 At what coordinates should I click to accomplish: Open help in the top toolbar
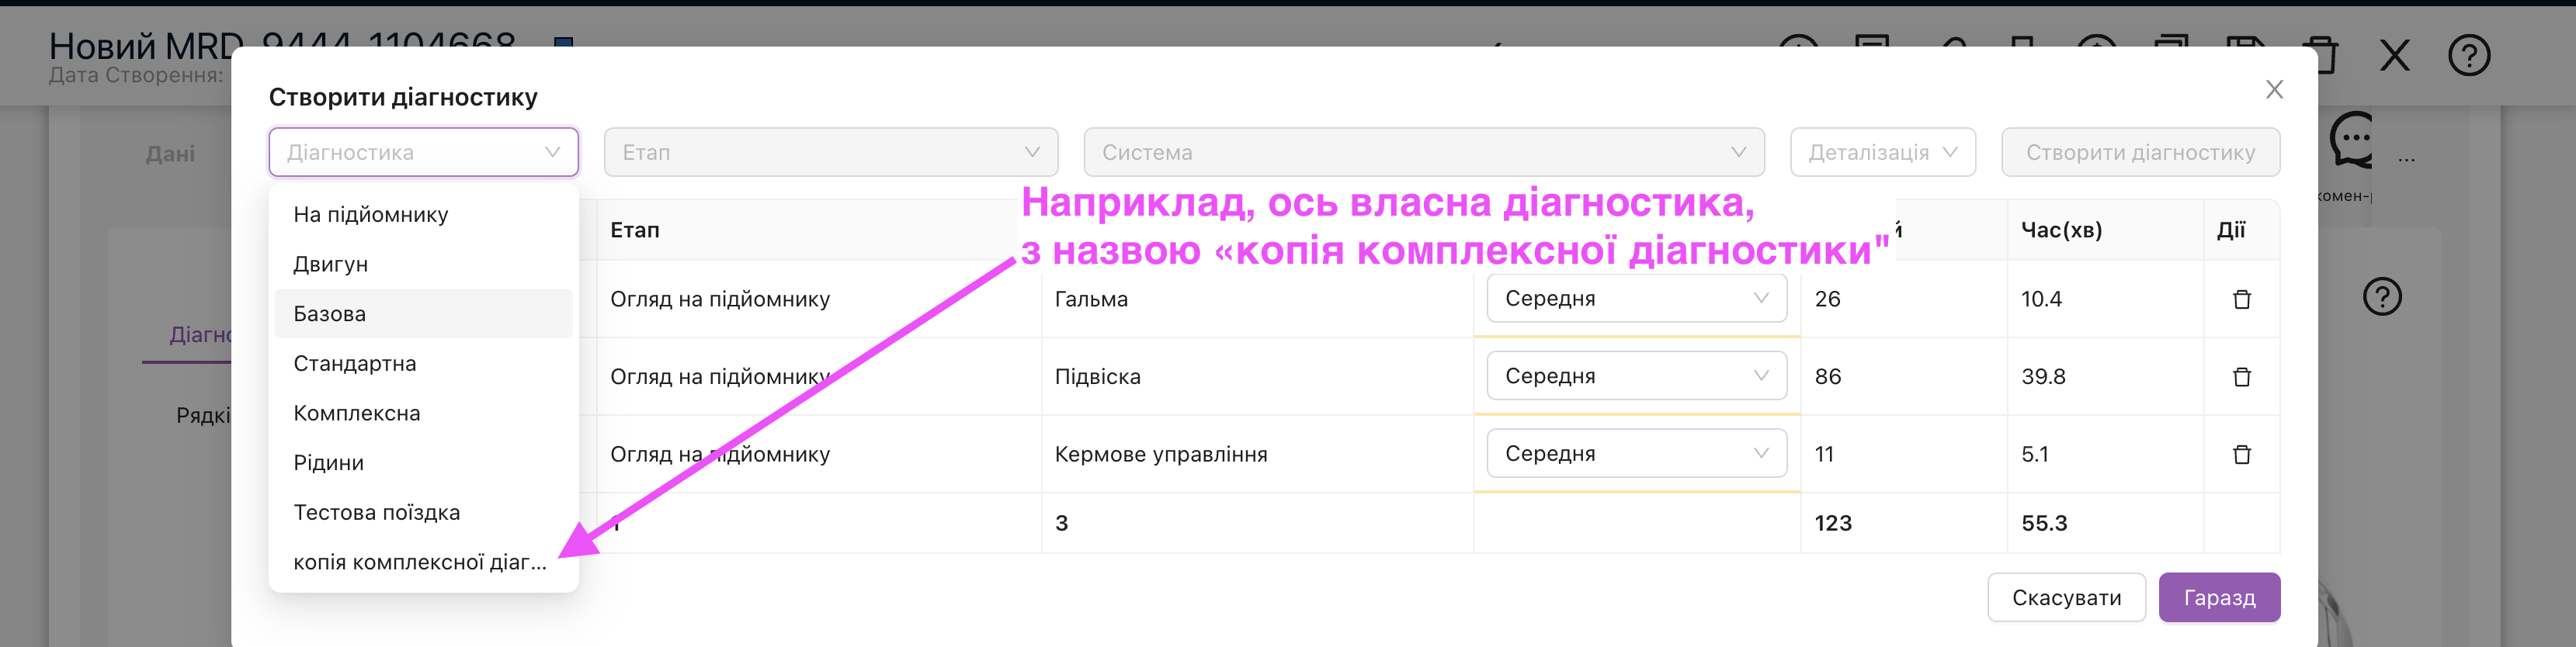[x=2468, y=55]
